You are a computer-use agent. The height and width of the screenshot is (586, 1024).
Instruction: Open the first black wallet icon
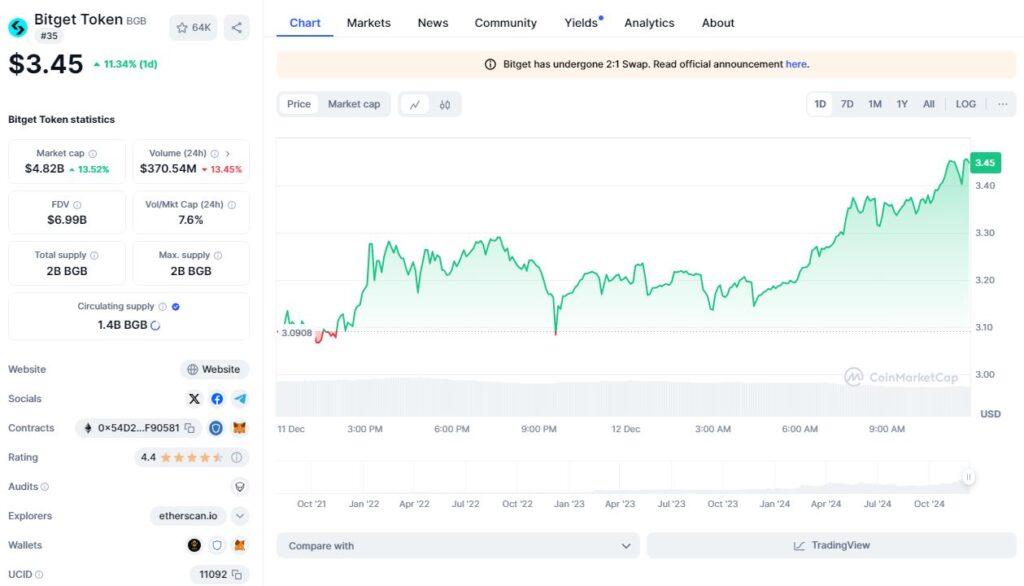click(194, 545)
